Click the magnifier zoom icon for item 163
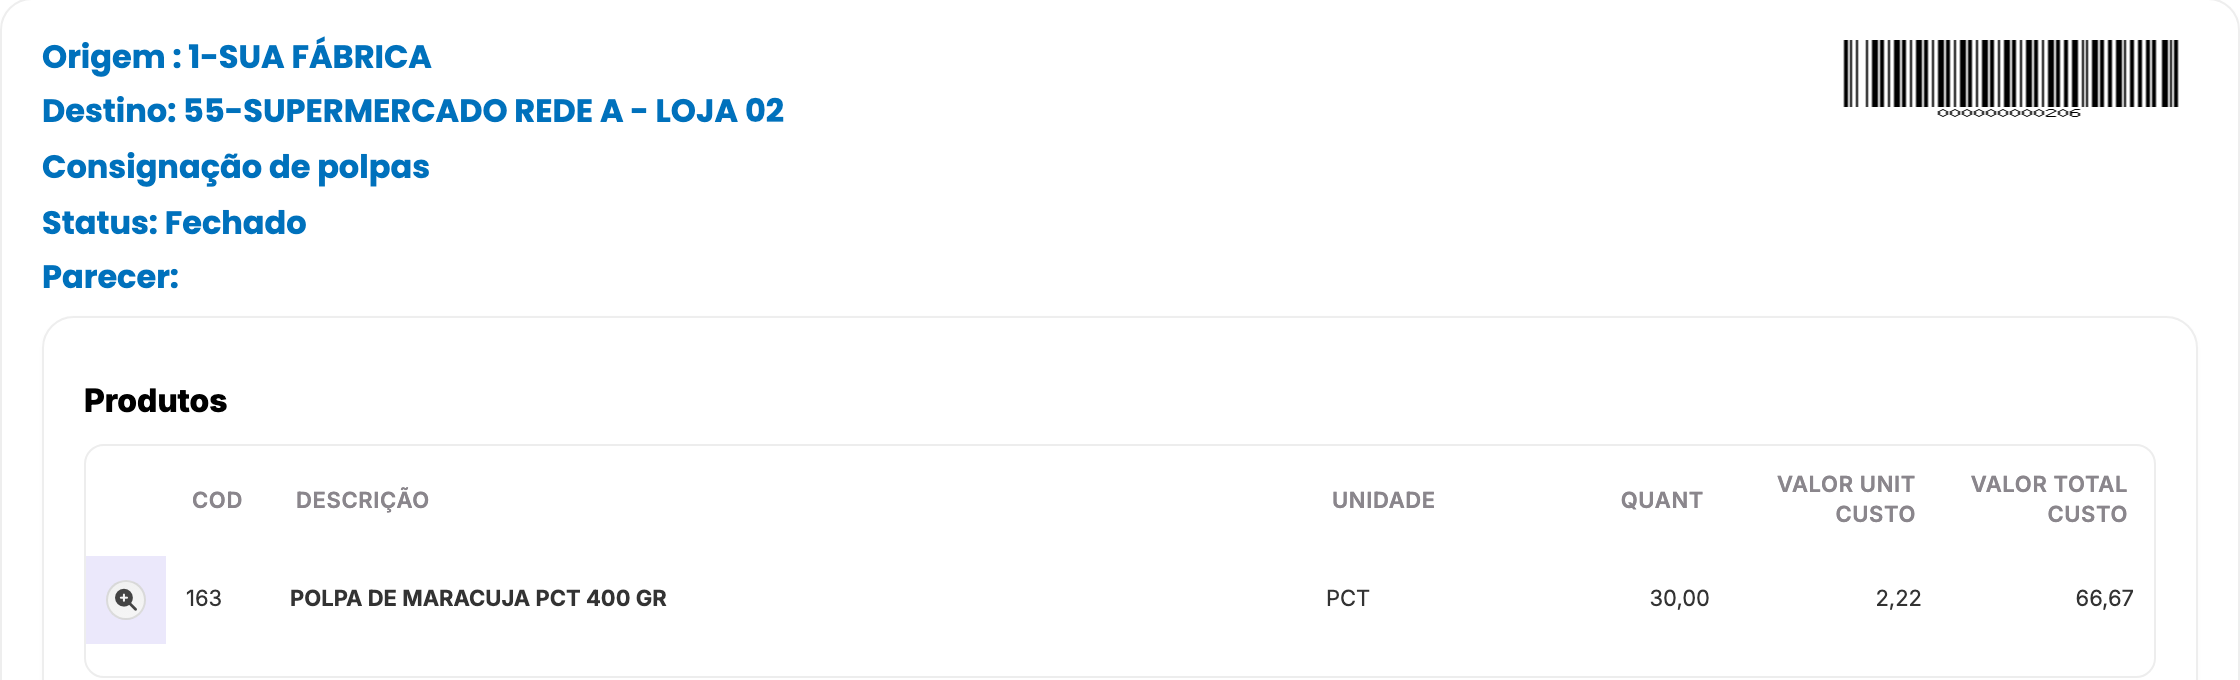Screen dimensions: 2240x680 [x=126, y=599]
